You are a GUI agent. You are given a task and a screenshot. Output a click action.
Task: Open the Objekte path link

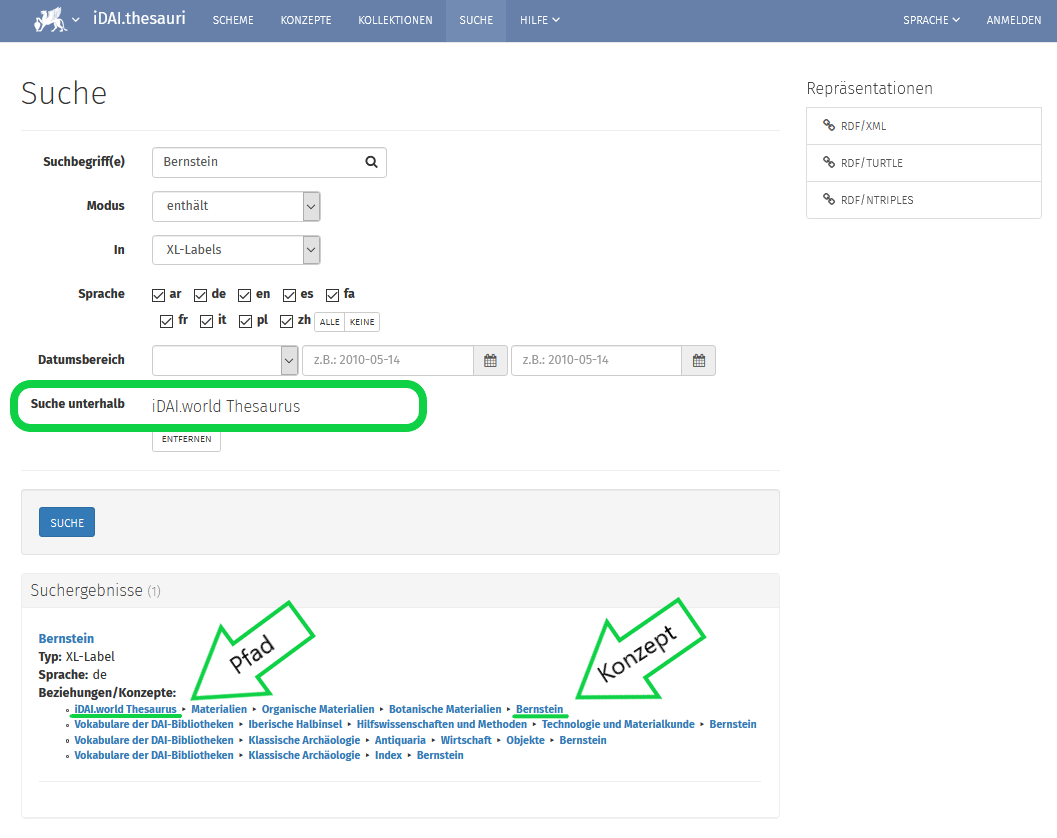[525, 740]
